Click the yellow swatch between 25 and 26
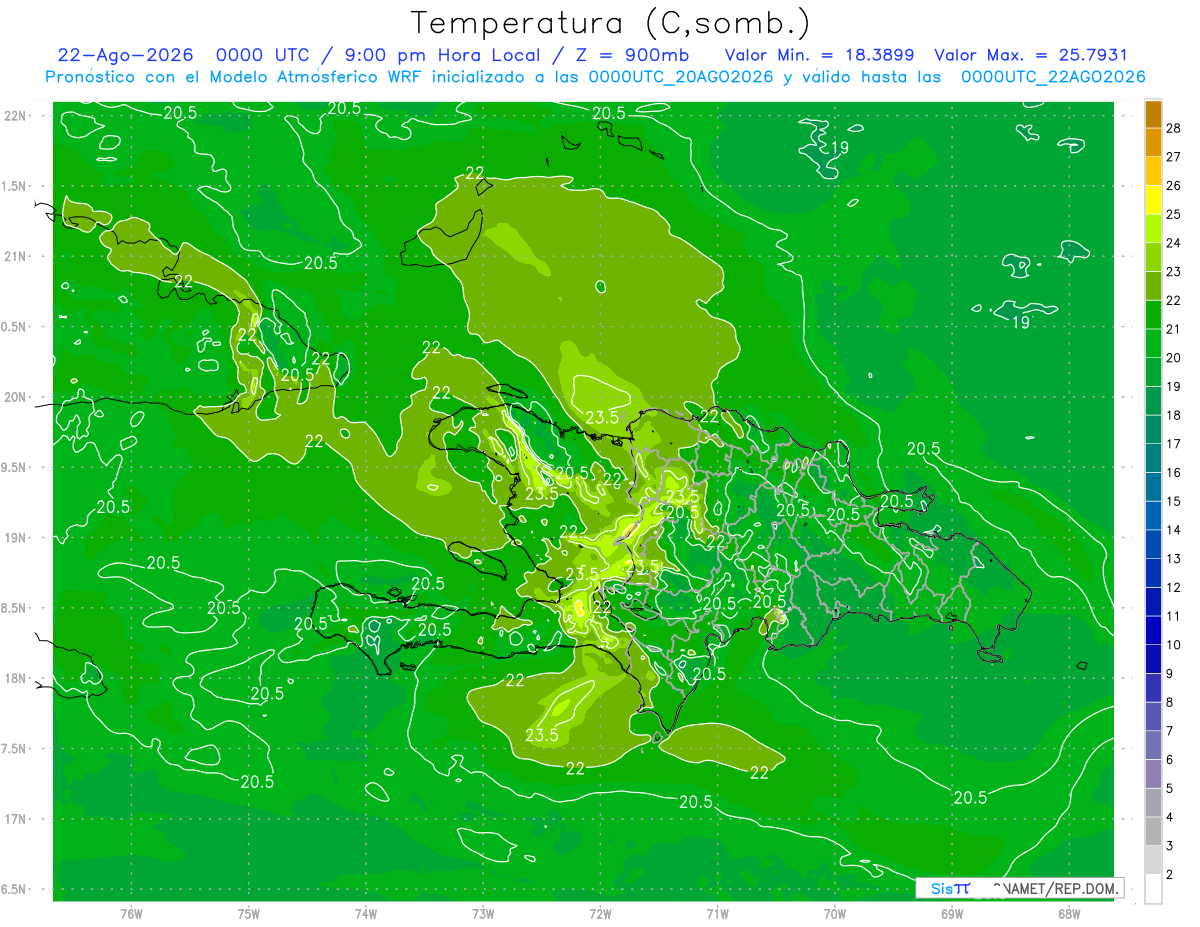The height and width of the screenshot is (927, 1200). tap(1153, 198)
